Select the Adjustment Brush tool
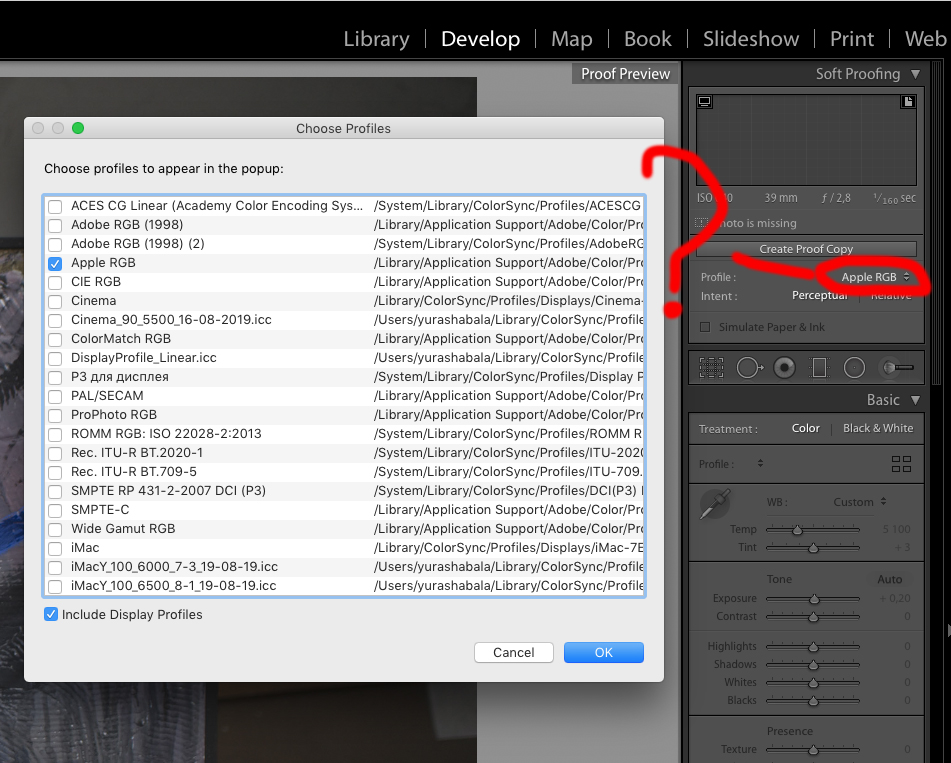This screenshot has height=763, width=951. pos(897,368)
